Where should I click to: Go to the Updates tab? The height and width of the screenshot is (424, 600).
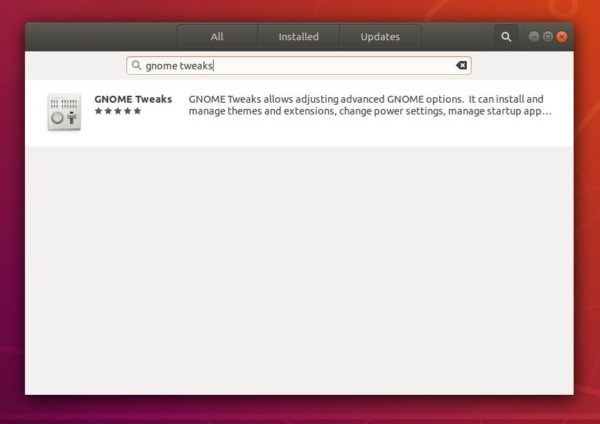[x=380, y=37]
